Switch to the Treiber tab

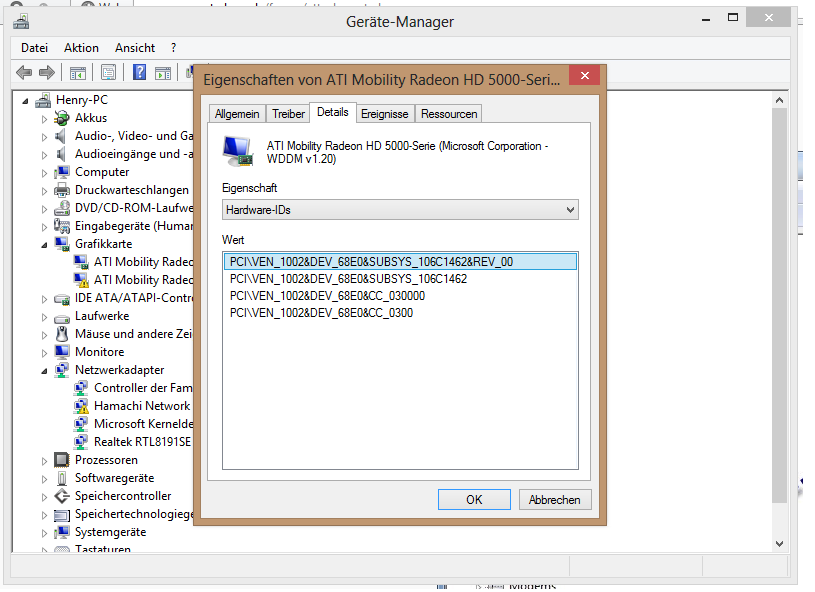coord(288,114)
